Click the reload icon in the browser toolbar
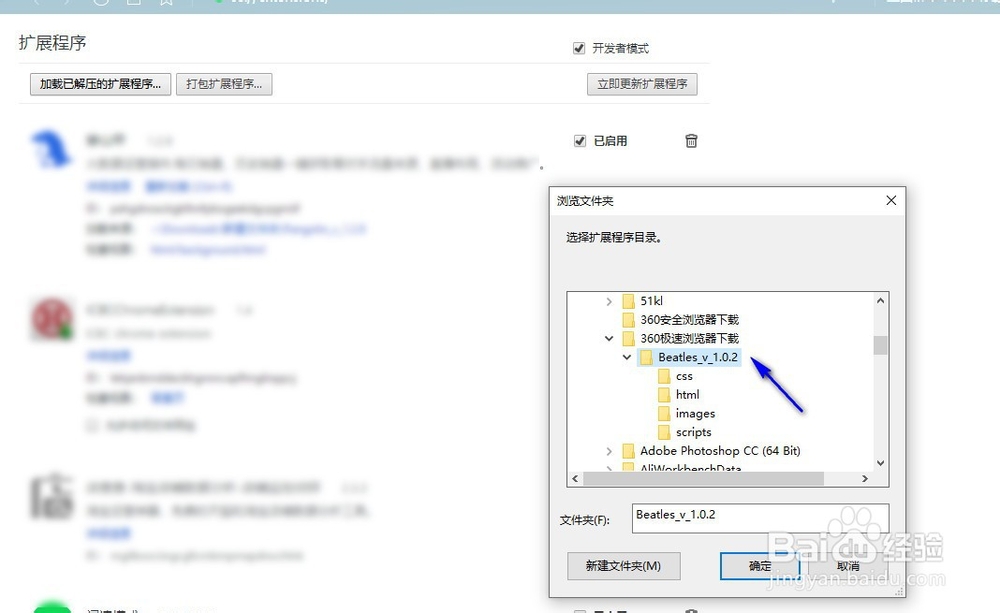Viewport: 1000px width, 613px height. tap(99, 3)
